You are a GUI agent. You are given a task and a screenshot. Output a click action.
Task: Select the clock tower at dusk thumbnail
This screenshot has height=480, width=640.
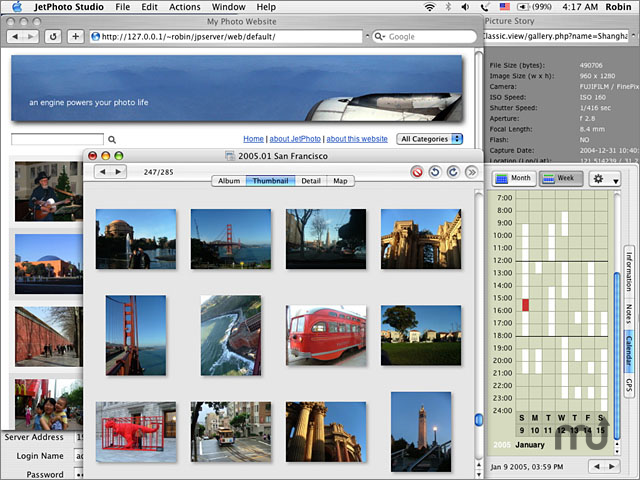click(421, 432)
